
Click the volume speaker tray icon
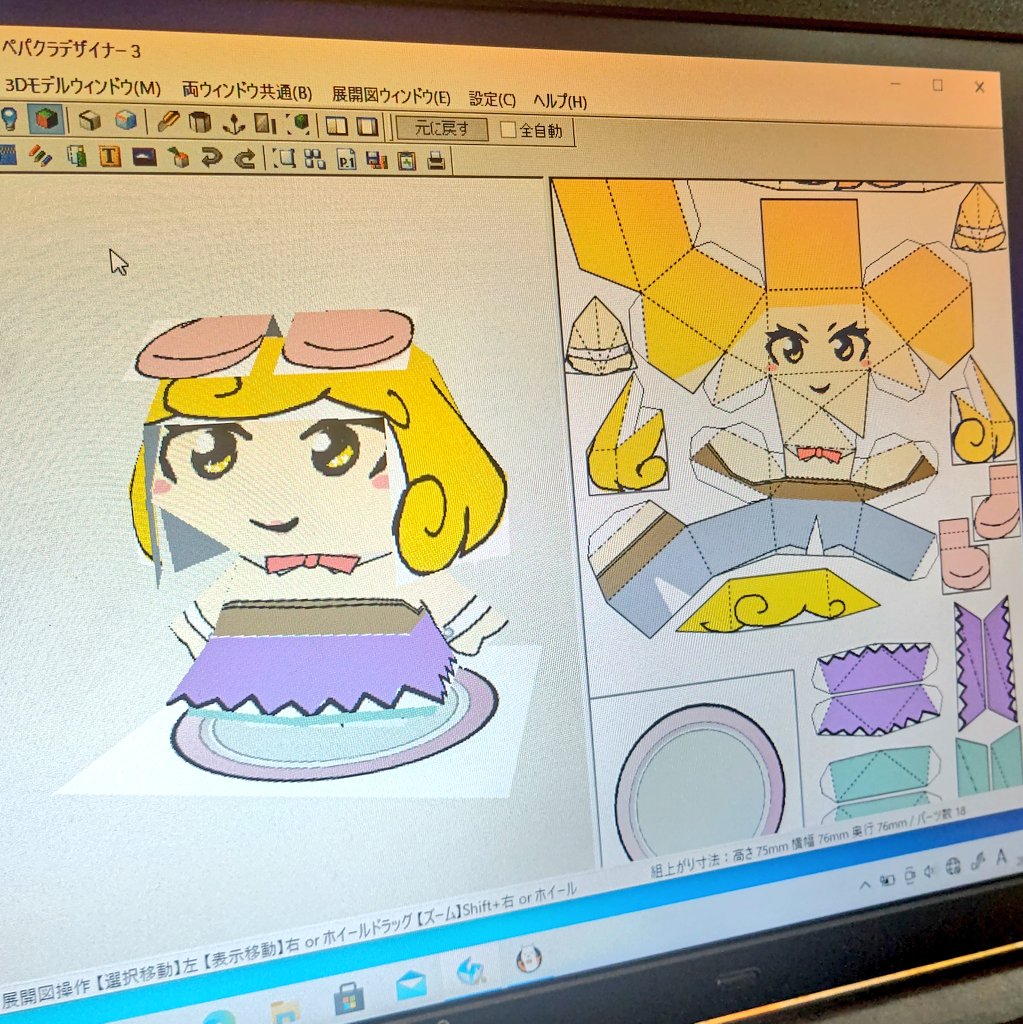click(930, 872)
